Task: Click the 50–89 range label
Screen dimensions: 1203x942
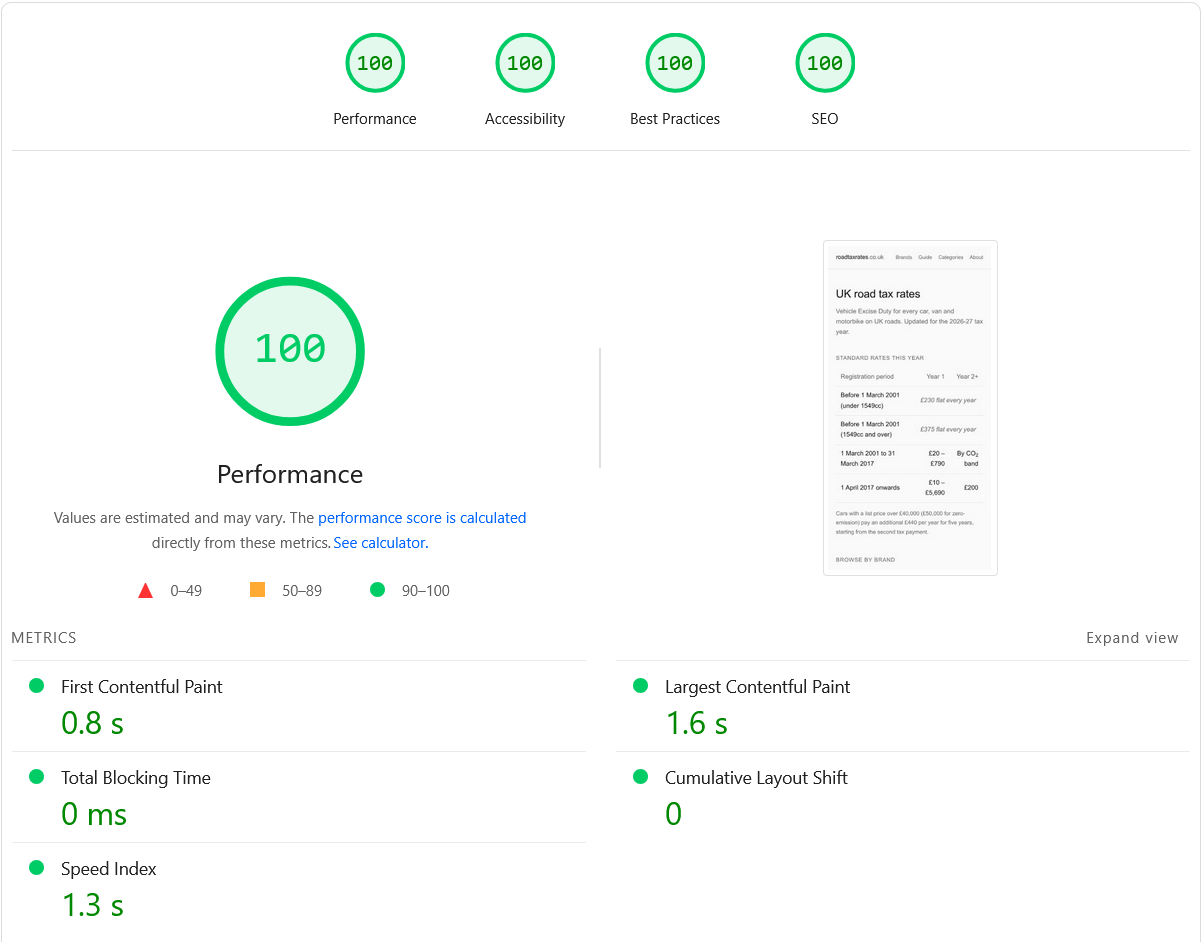Action: 302,591
